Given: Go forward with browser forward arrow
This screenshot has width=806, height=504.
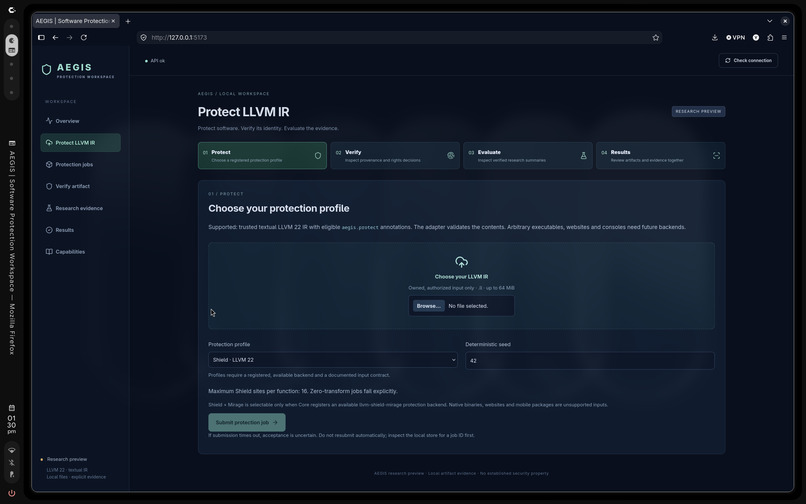Looking at the screenshot, I should point(69,38).
